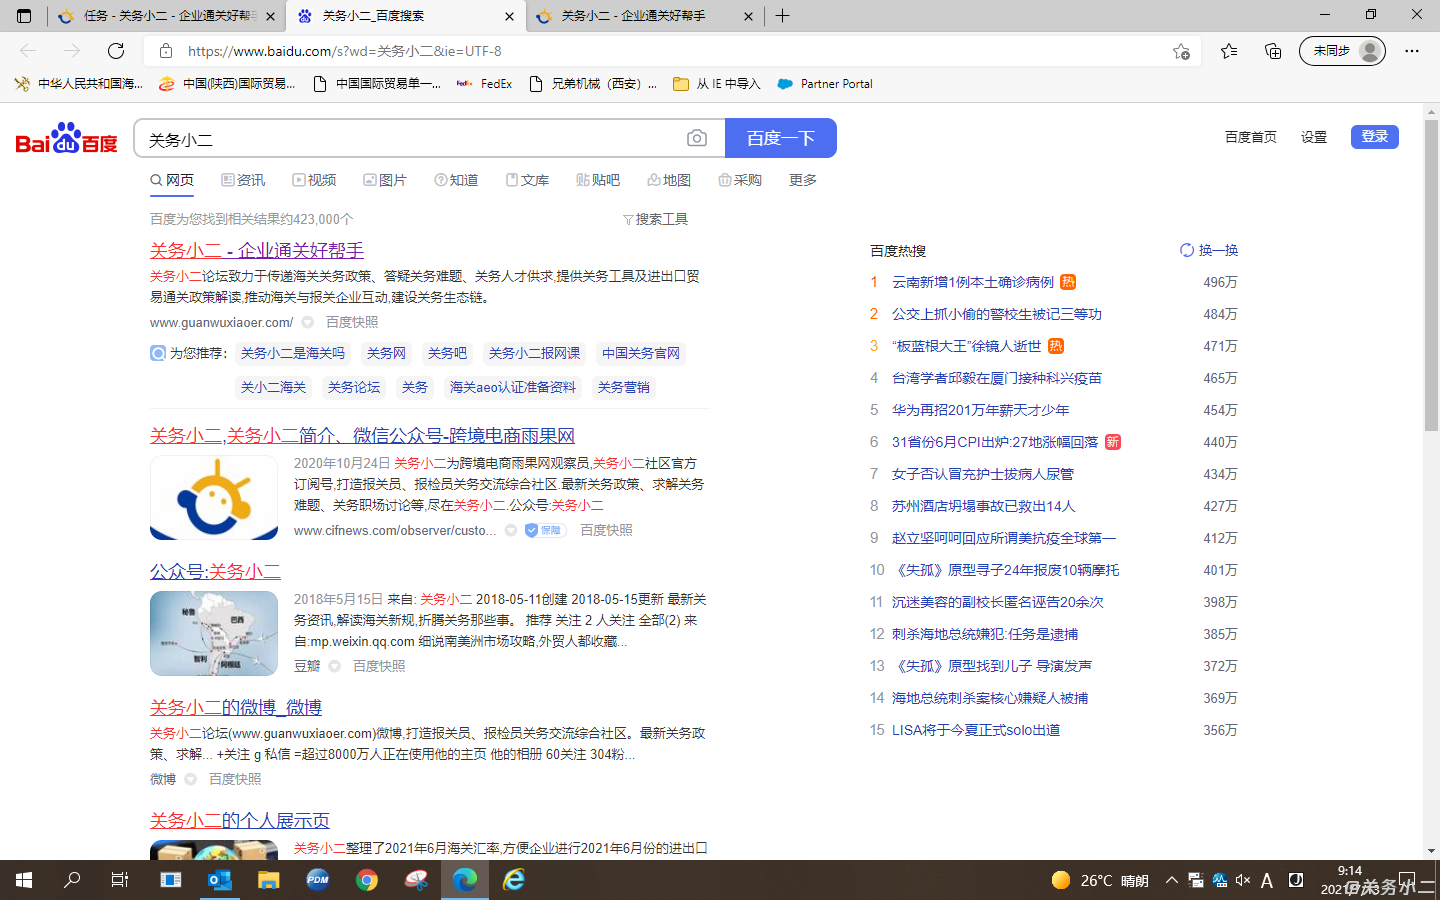Select the 资讯 search tab
Screen dimensions: 1440x900
(x=243, y=180)
